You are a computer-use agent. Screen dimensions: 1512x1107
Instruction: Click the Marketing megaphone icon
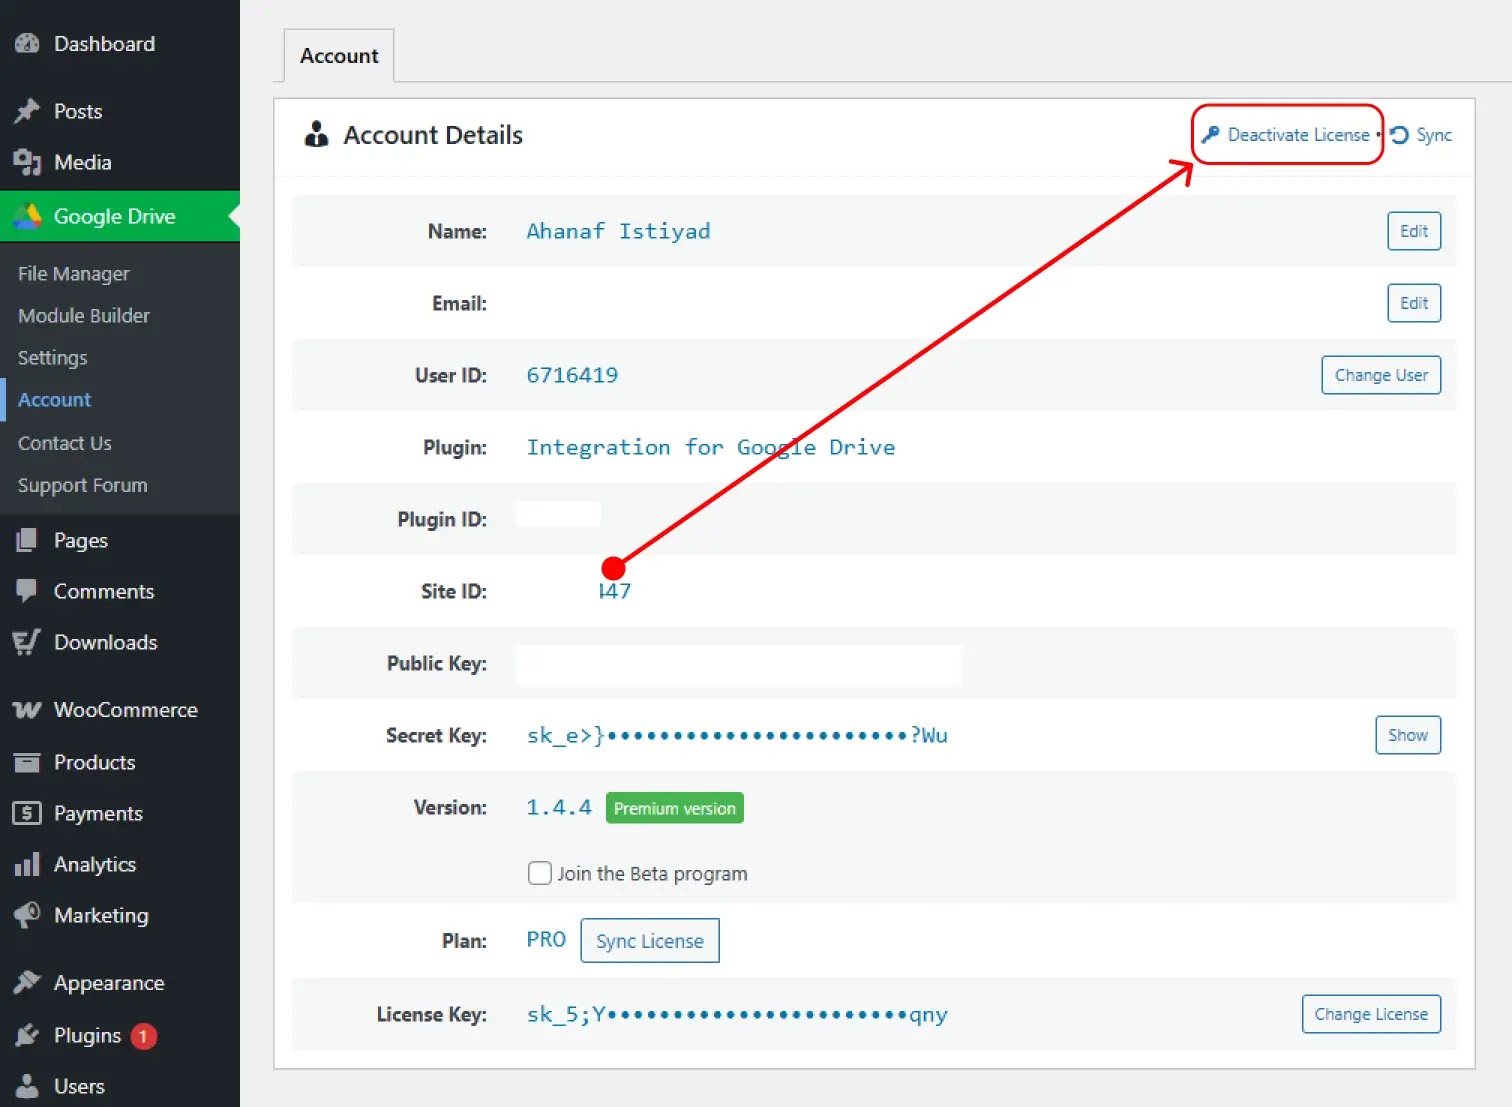[x=27, y=915]
